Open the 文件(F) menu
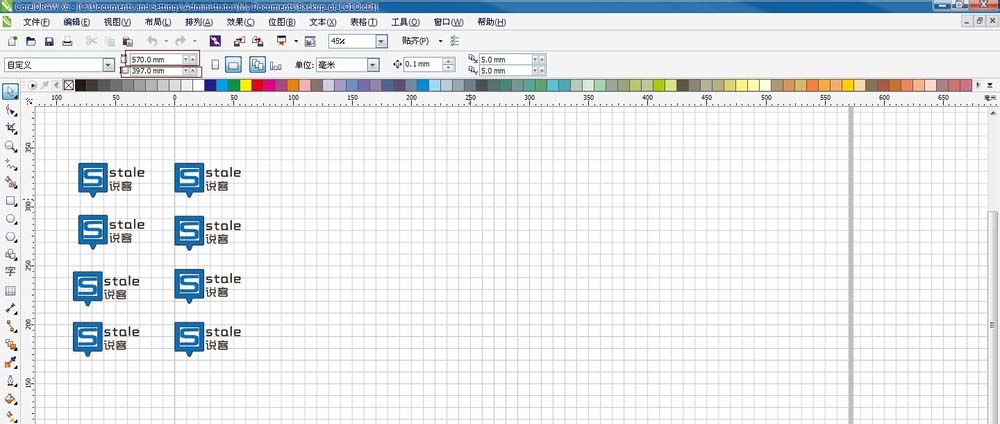 [36, 22]
